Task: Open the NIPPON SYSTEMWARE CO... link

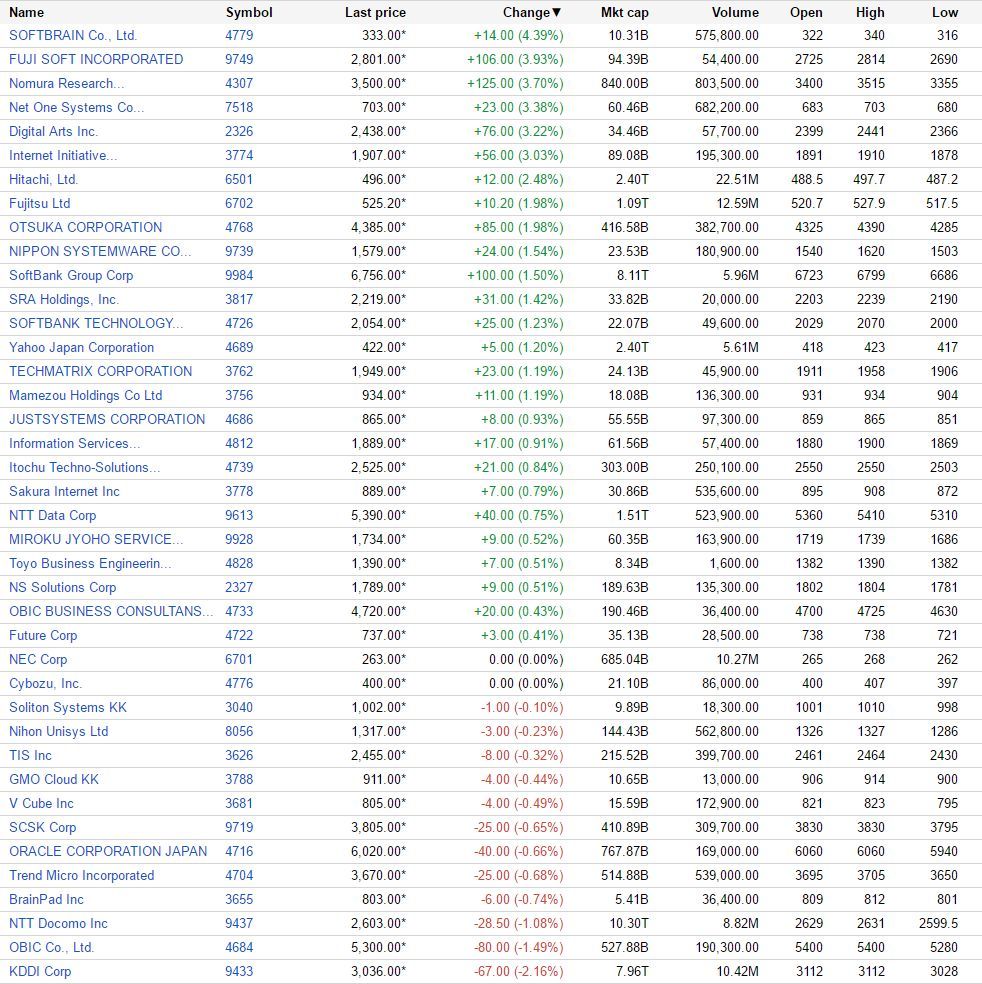Action: pos(100,252)
